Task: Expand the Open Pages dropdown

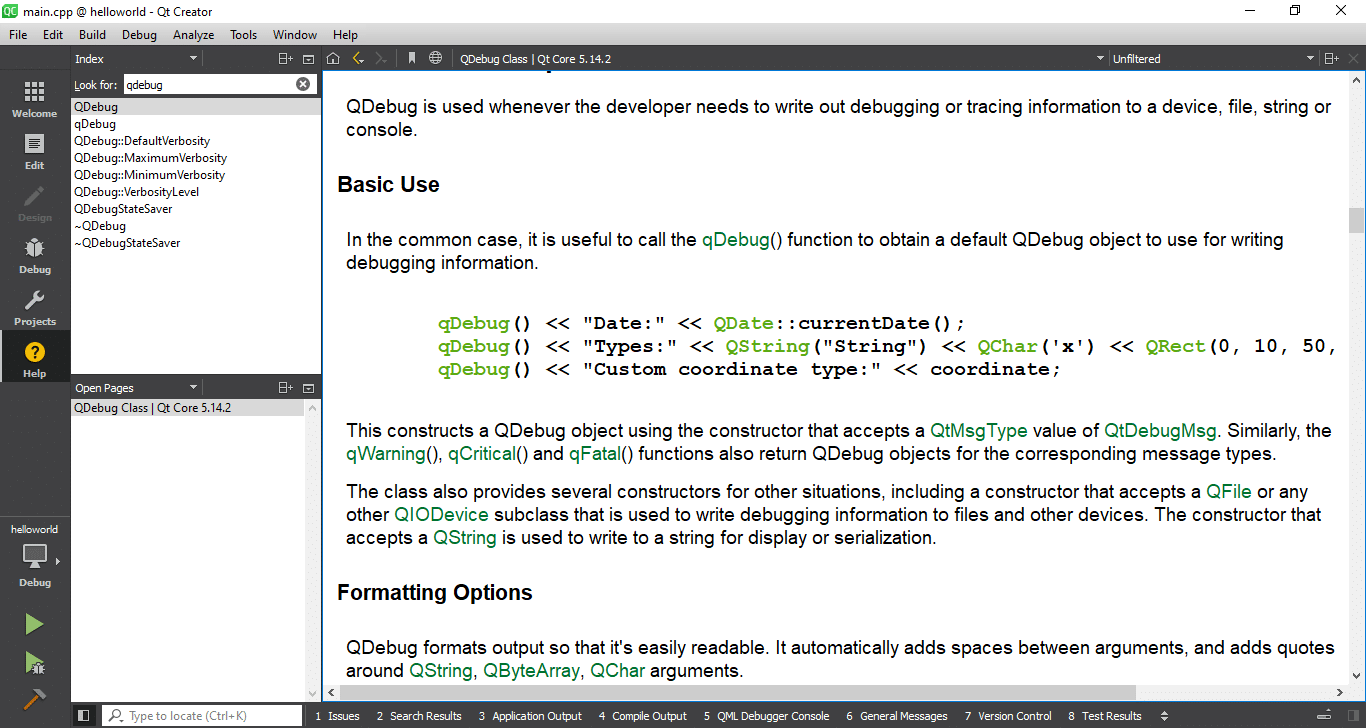Action: tap(193, 388)
